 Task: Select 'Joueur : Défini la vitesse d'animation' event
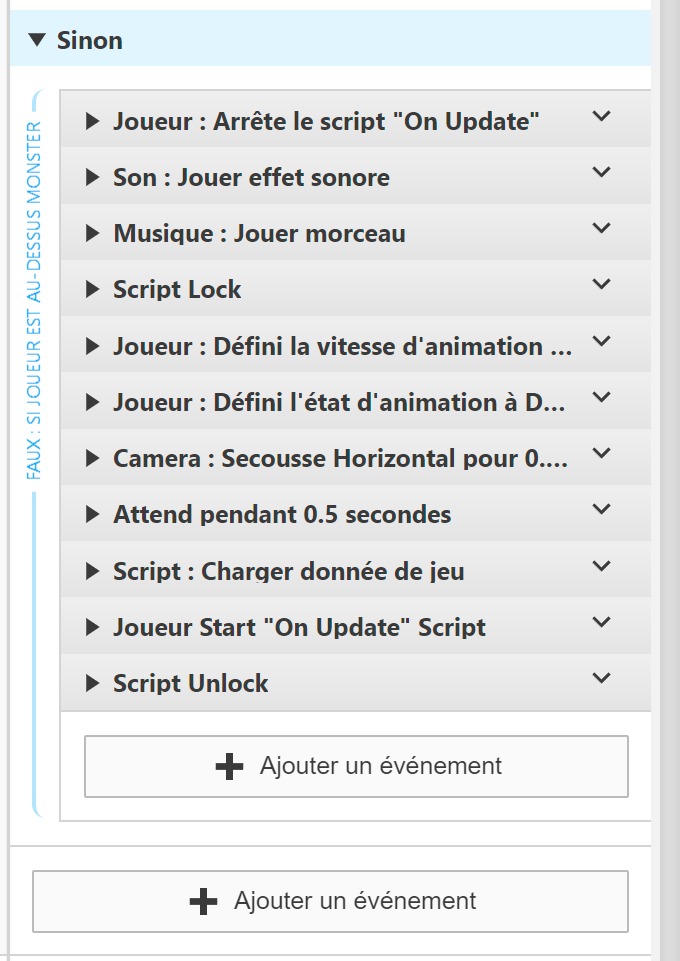coord(342,347)
